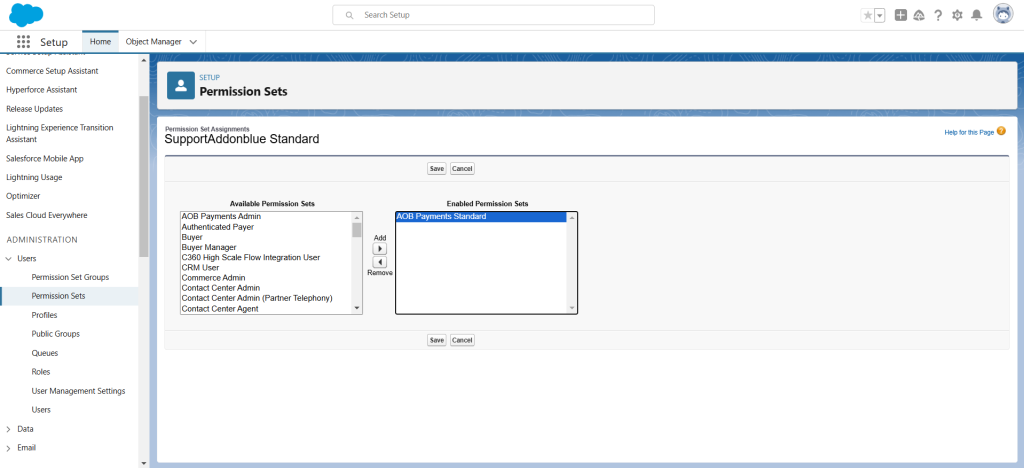Click the Remove left-arrow button
Image resolution: width=1024 pixels, height=468 pixels.
[379, 262]
